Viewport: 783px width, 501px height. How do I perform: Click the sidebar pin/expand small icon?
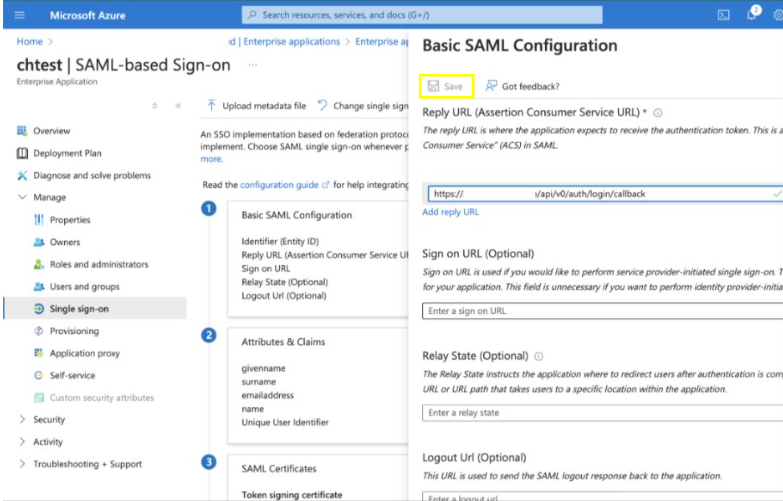(x=155, y=106)
